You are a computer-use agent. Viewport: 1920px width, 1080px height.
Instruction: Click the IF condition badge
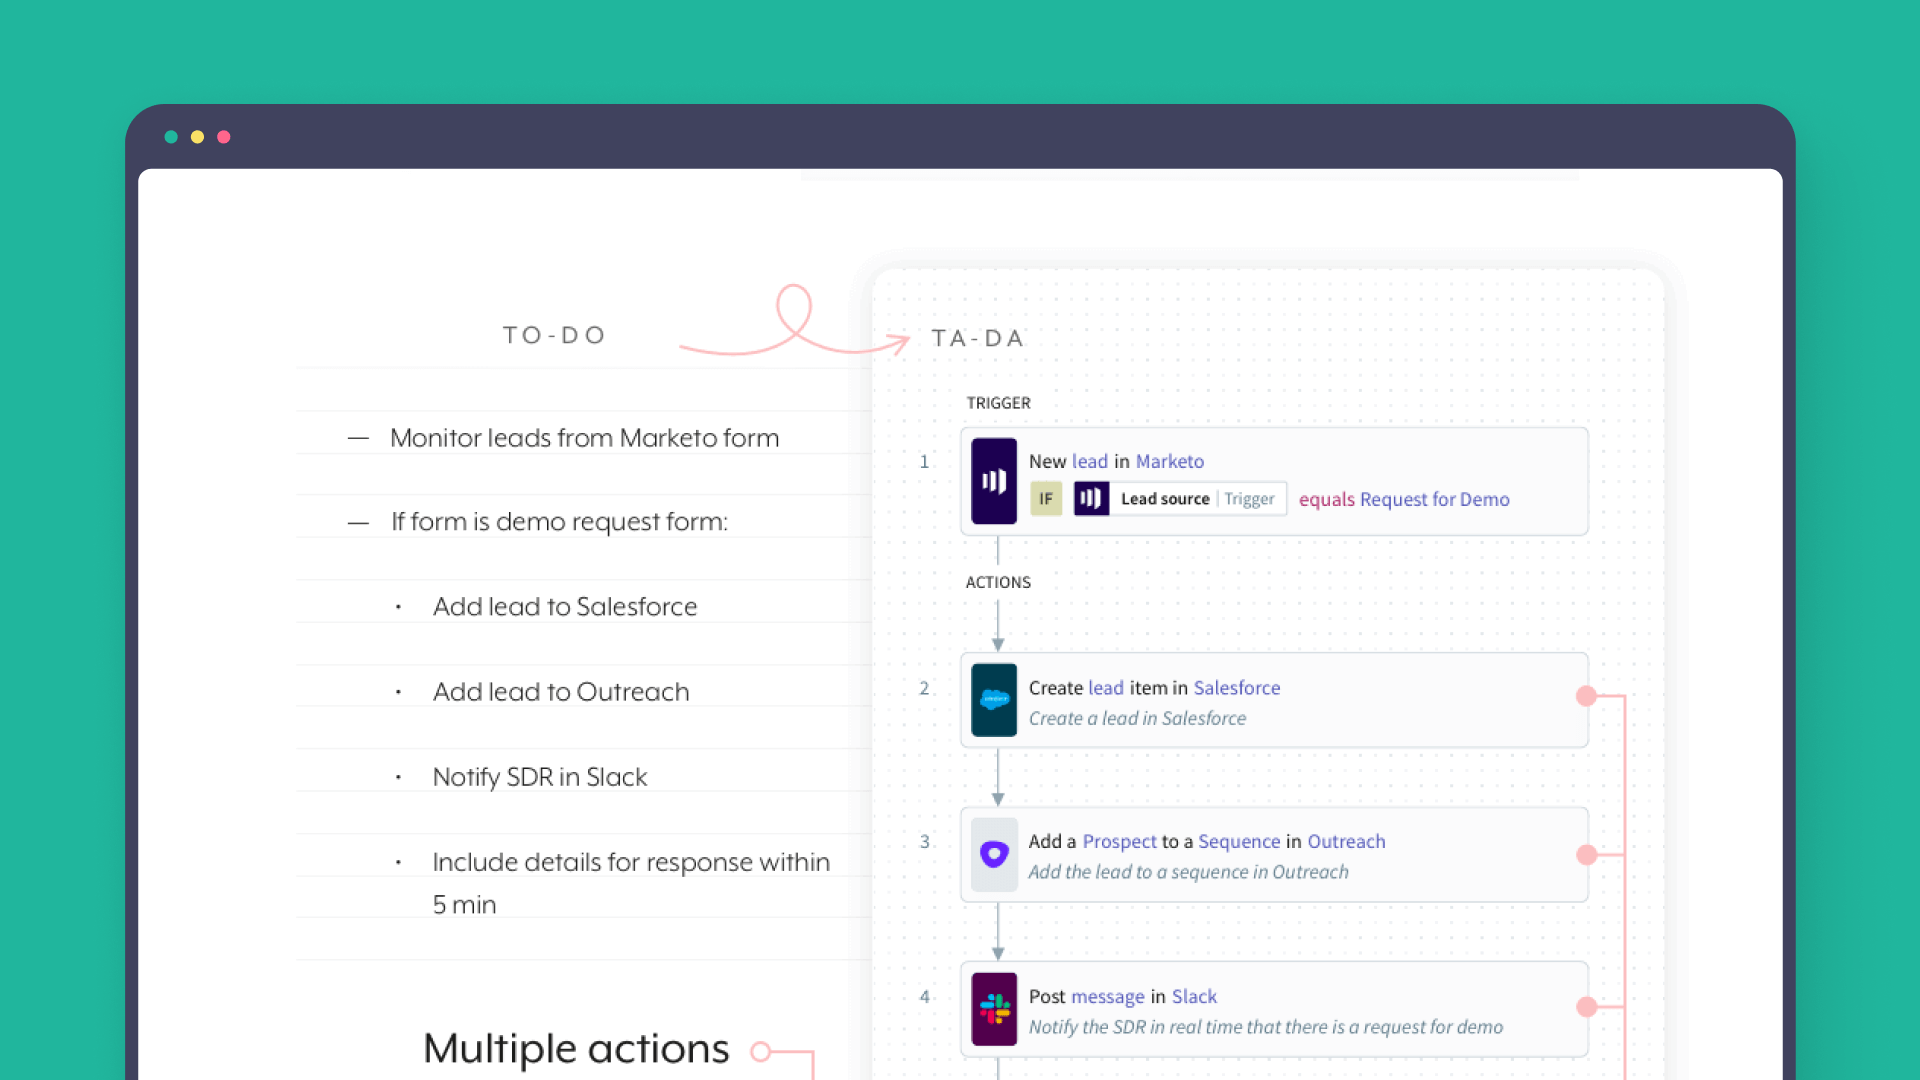coord(1045,498)
